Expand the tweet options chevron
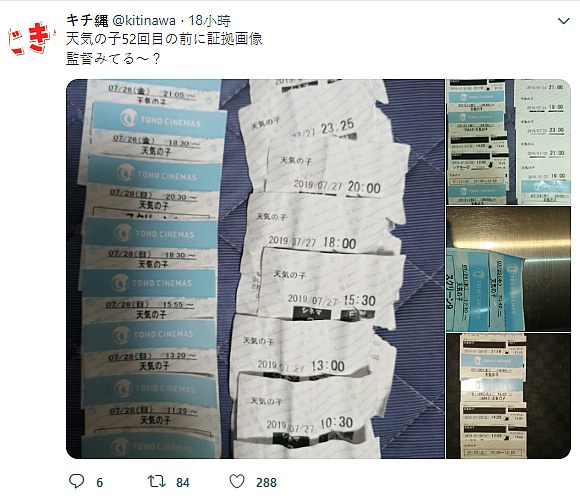This screenshot has height=500, width=580. pyautogui.click(x=563, y=21)
